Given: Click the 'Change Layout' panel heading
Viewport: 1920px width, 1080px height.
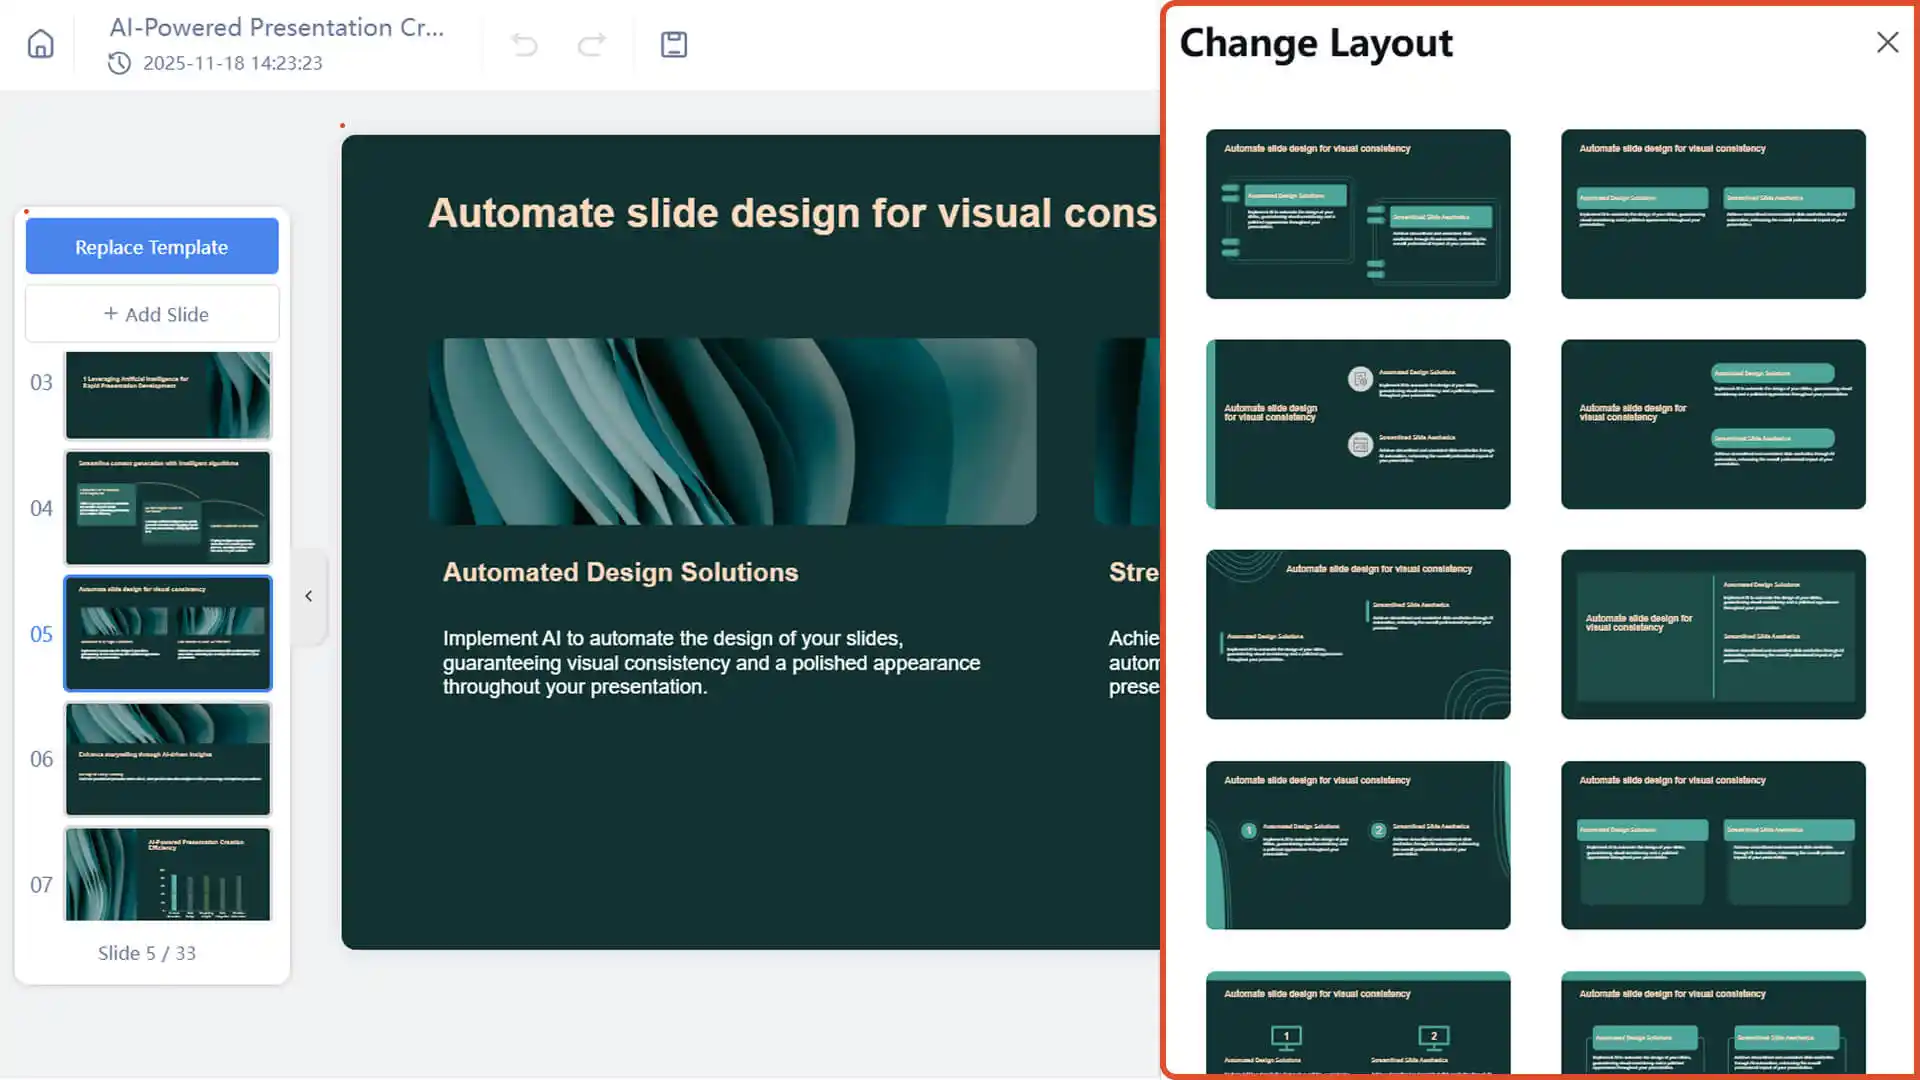Looking at the screenshot, I should (x=1316, y=43).
